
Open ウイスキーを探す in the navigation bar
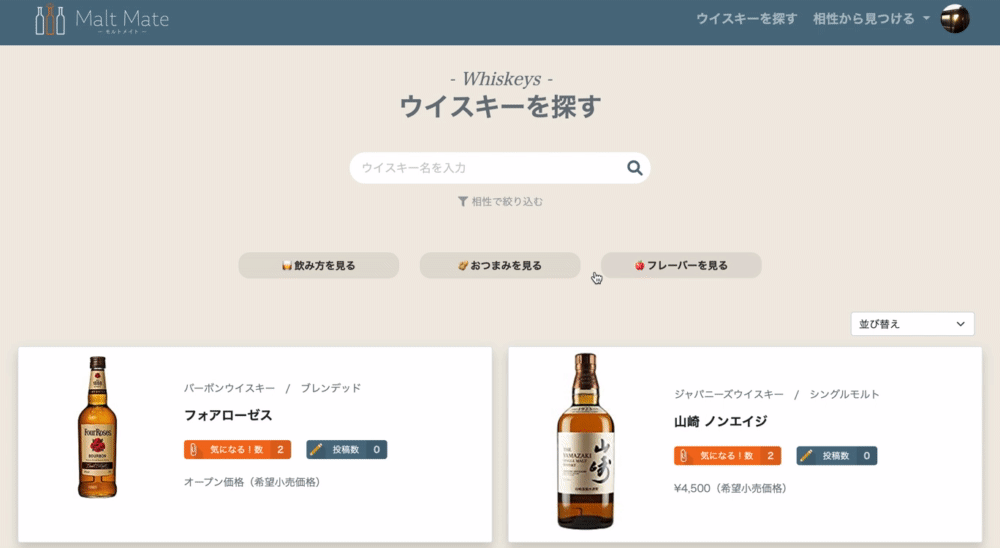point(746,19)
